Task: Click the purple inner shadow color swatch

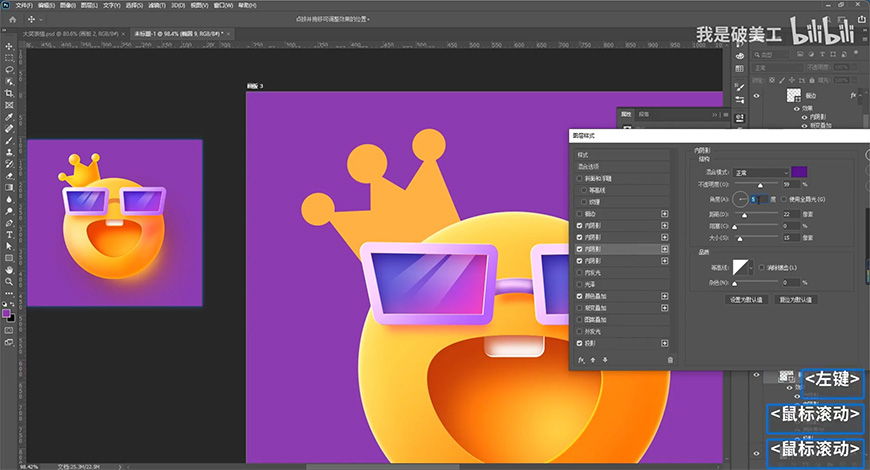Action: pyautogui.click(x=800, y=173)
